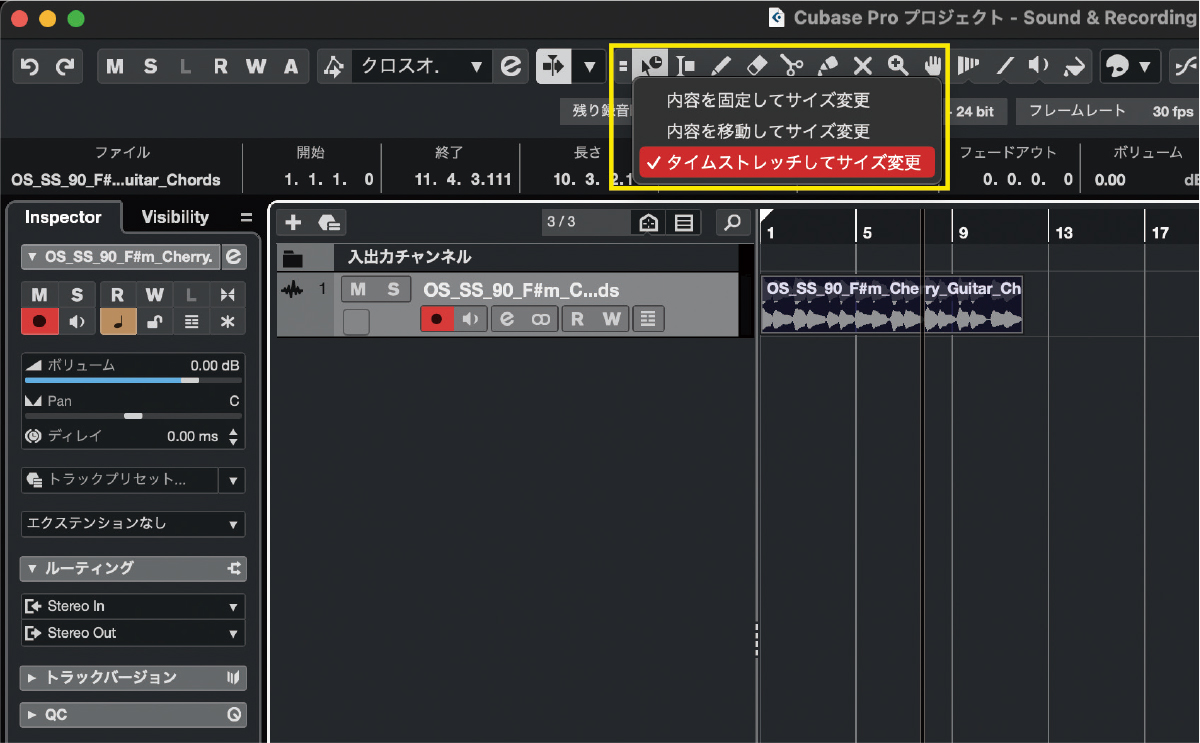Select the Color paint tool
Image resolution: width=1200 pixels, height=743 pixels.
pyautogui.click(x=1074, y=66)
